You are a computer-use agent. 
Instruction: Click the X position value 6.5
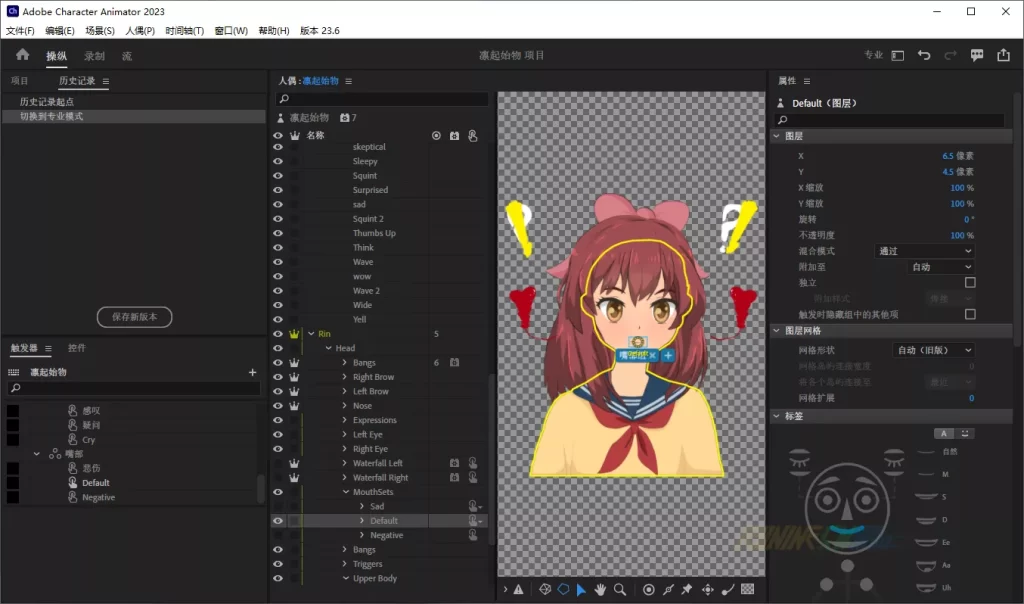[947, 156]
